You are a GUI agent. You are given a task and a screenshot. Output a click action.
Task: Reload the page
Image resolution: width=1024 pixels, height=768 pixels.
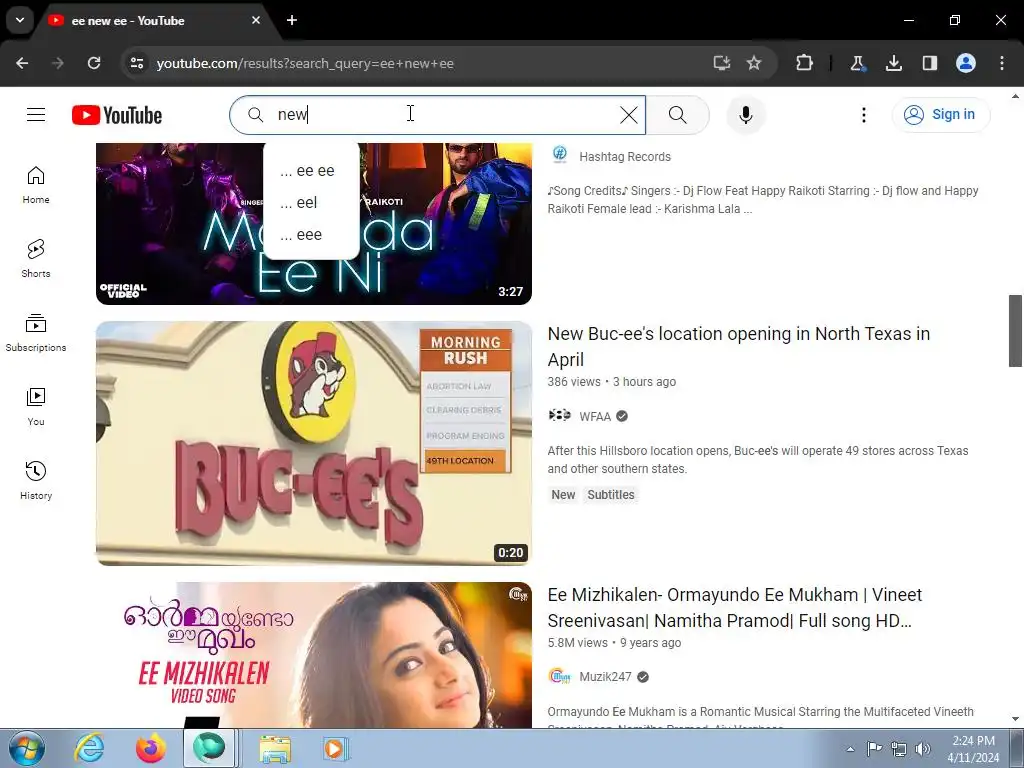[x=94, y=63]
